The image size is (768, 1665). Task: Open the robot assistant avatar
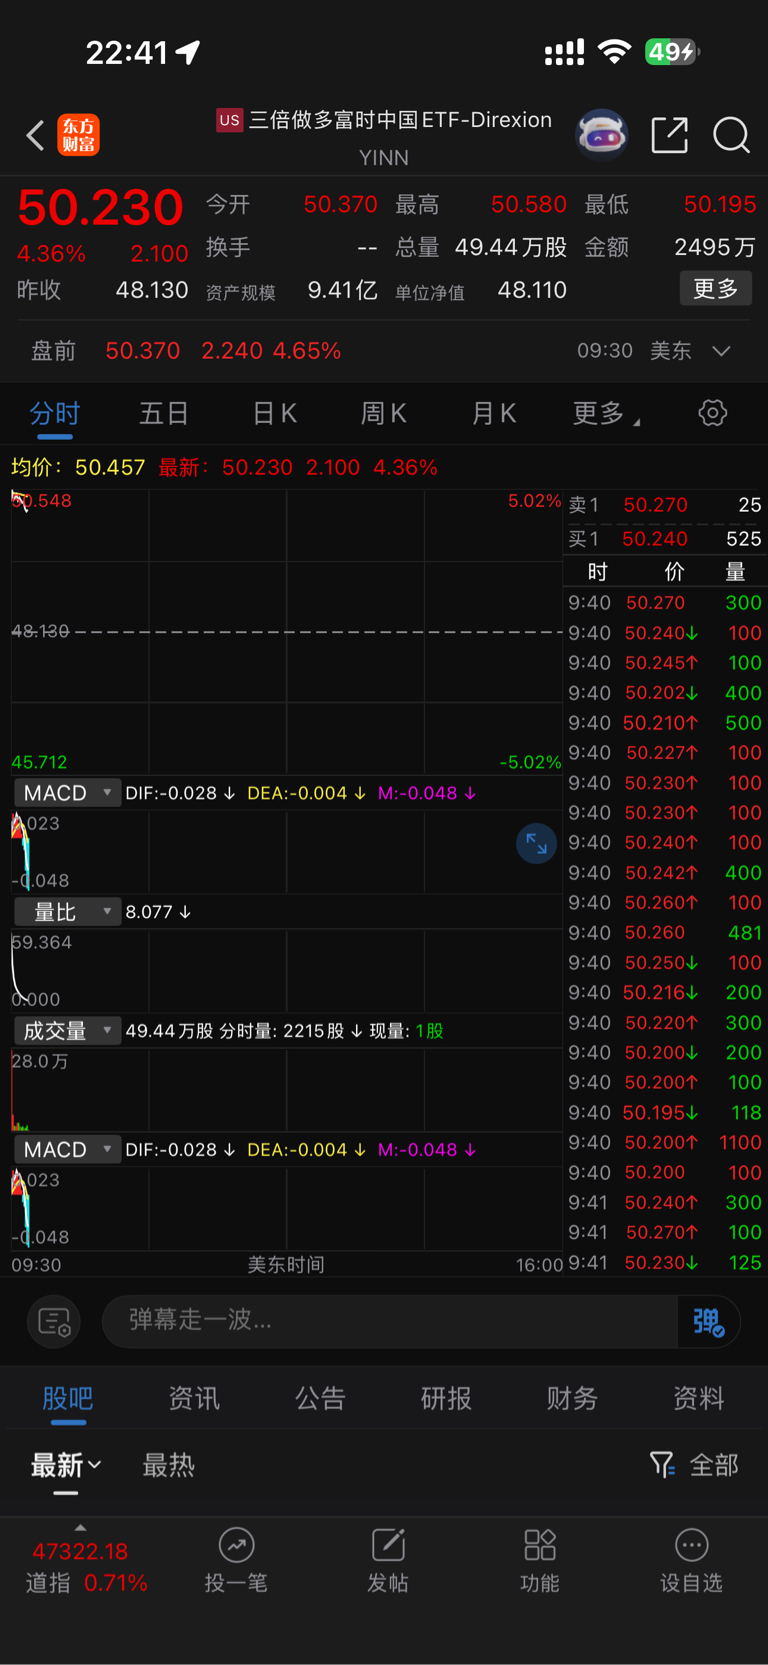coord(601,134)
